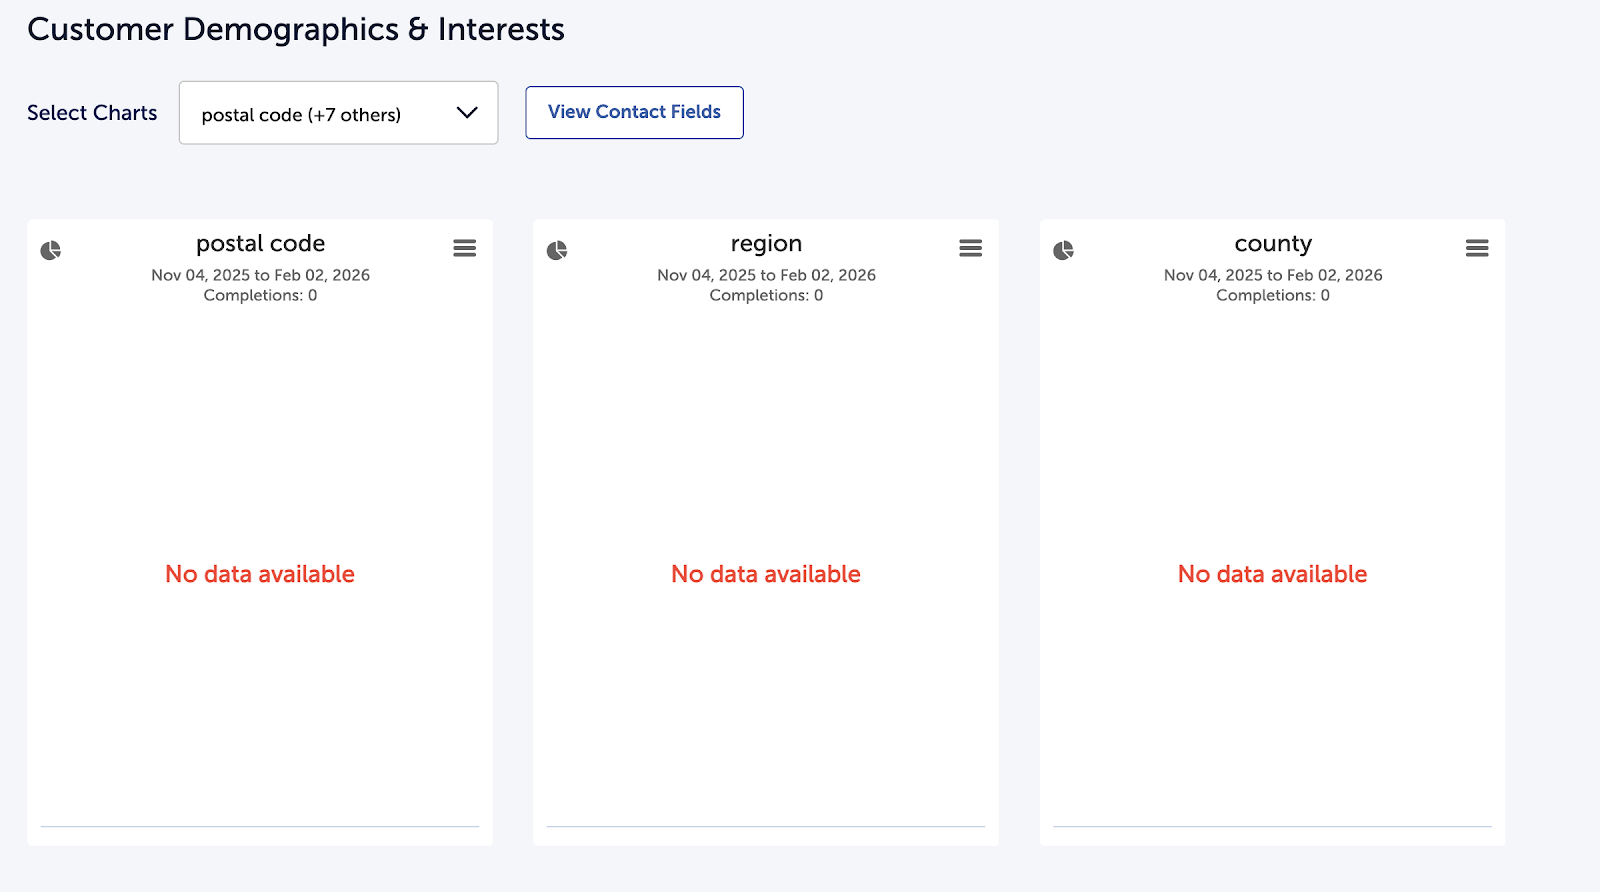Click the pie chart icon on county card
Screen dimensions: 1600x892
pos(1063,250)
